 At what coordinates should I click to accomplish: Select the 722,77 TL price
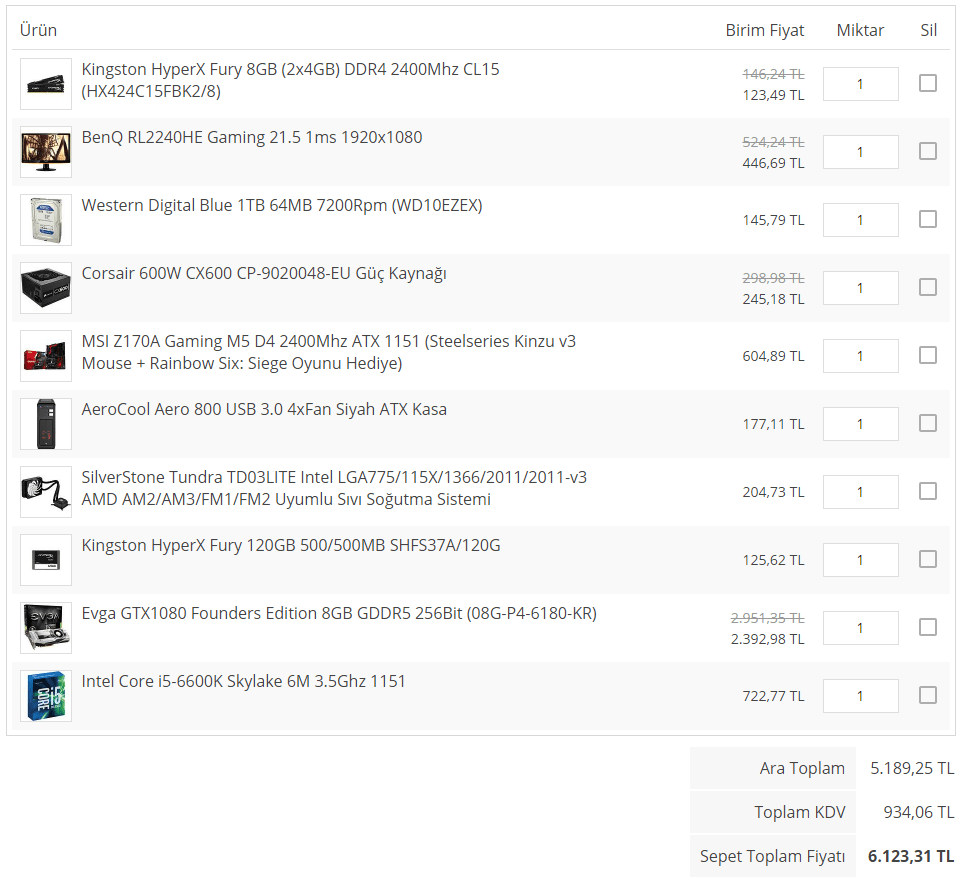point(773,696)
